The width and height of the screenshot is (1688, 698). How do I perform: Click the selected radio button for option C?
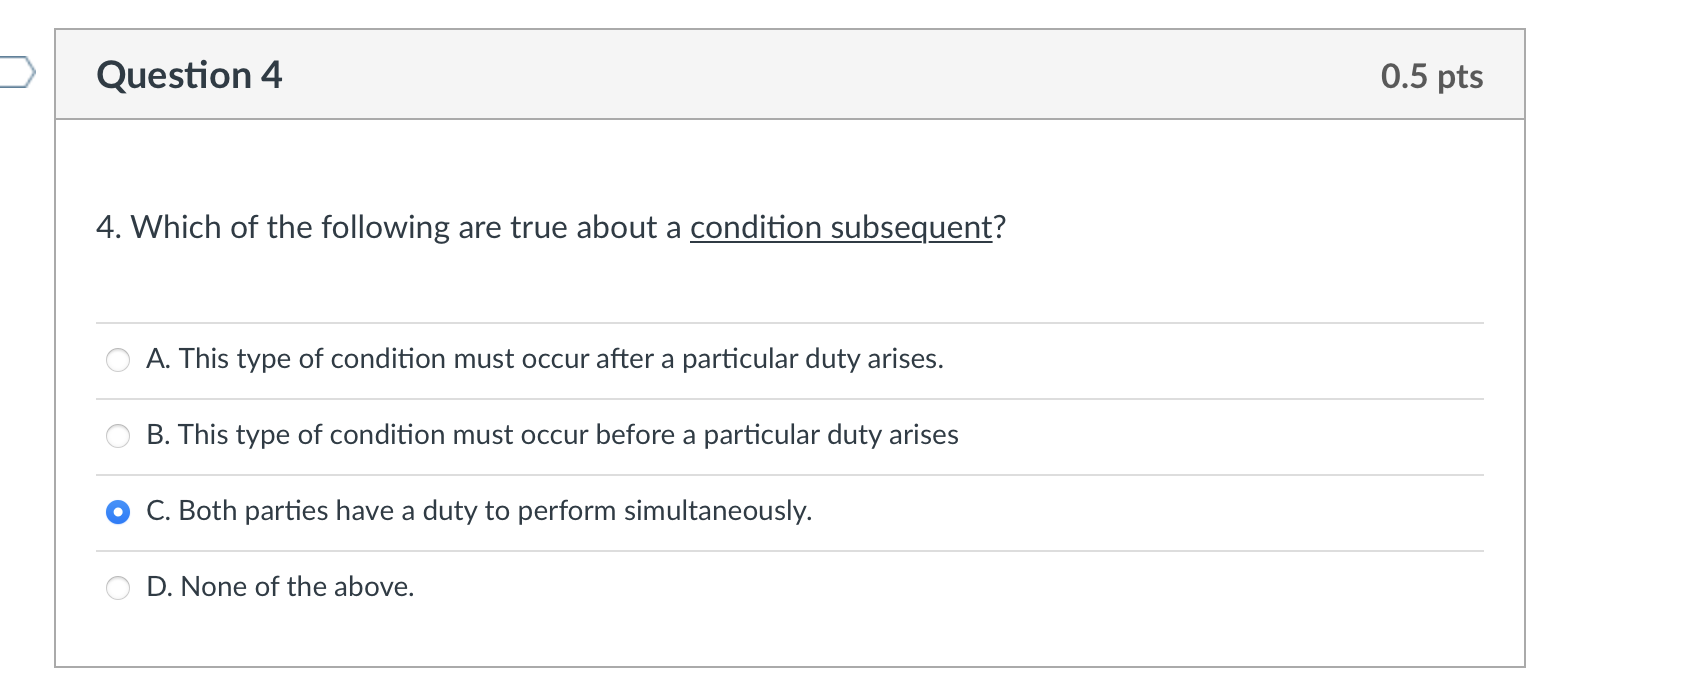pos(118,512)
